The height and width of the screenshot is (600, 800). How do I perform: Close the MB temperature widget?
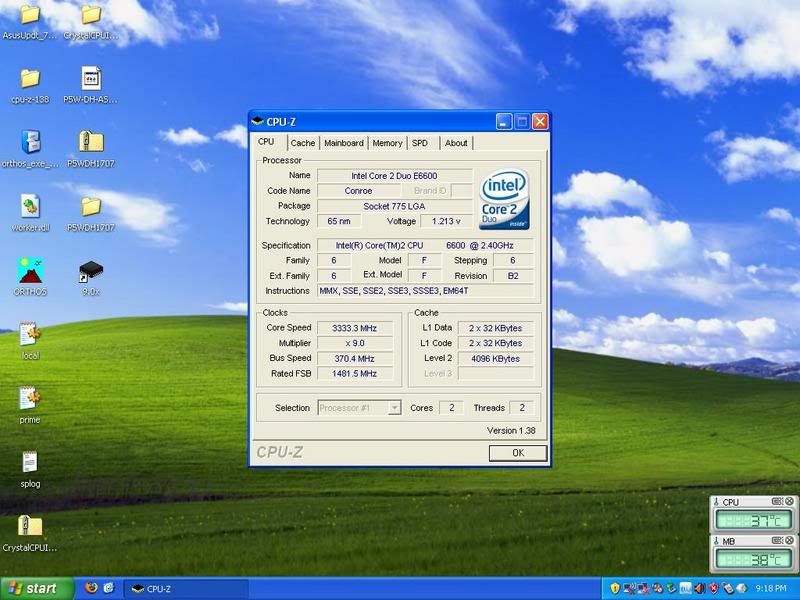789,540
